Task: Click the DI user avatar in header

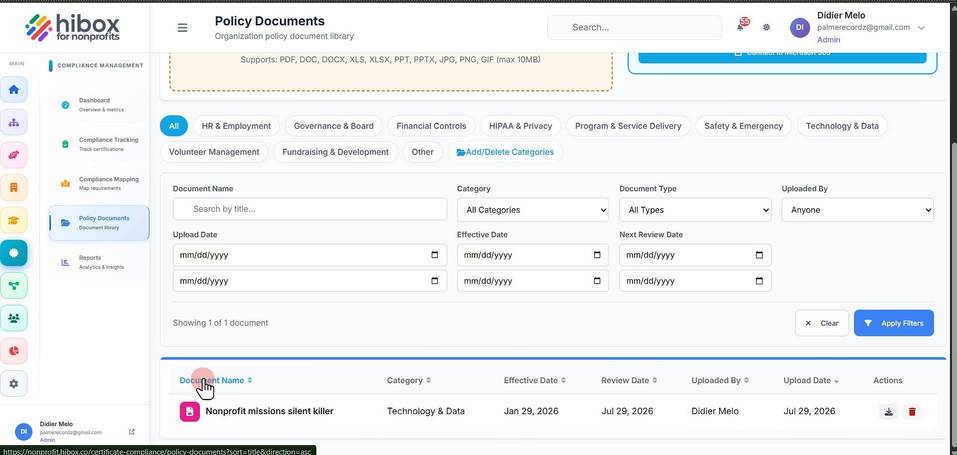Action: pos(800,27)
